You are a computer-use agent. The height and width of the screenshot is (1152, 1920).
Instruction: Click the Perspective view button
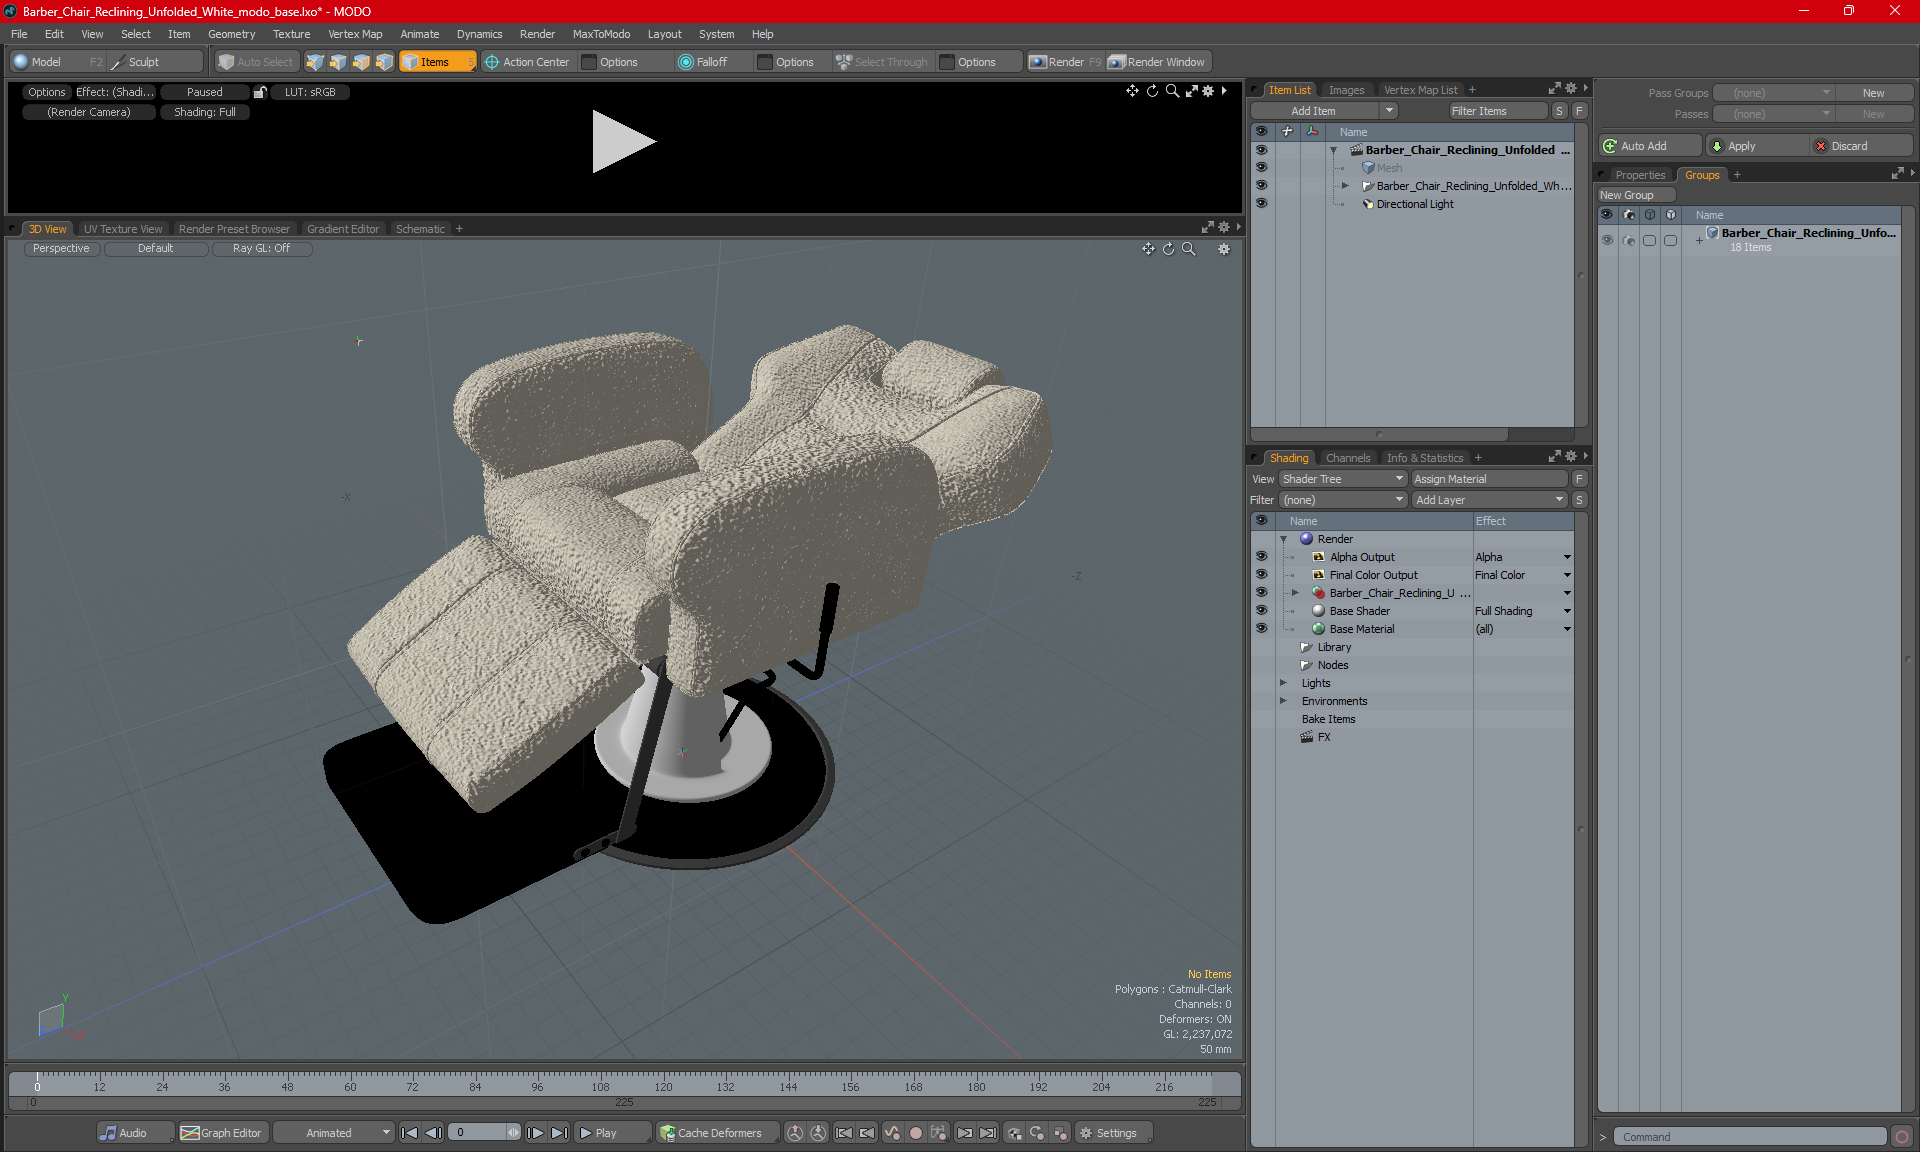pos(61,248)
